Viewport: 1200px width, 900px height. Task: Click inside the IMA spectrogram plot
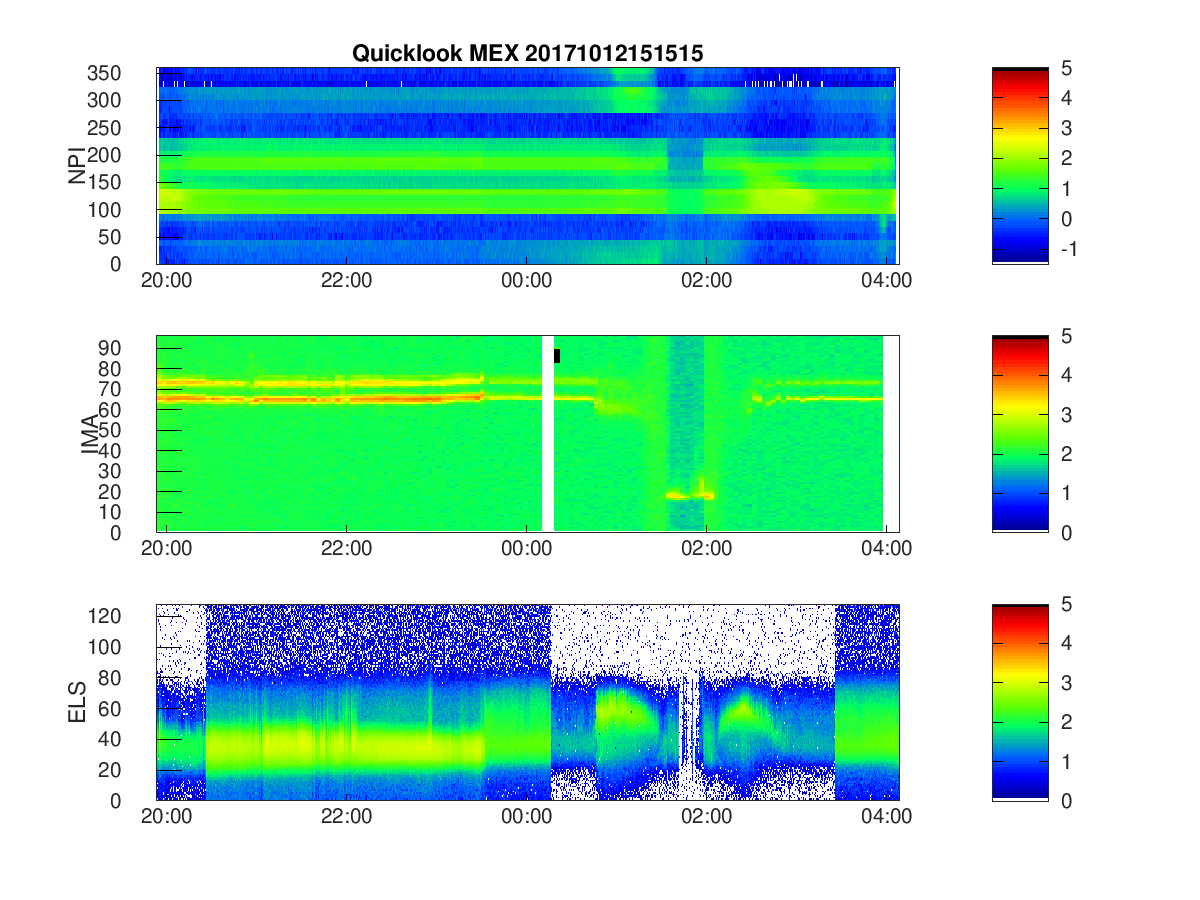[527, 434]
